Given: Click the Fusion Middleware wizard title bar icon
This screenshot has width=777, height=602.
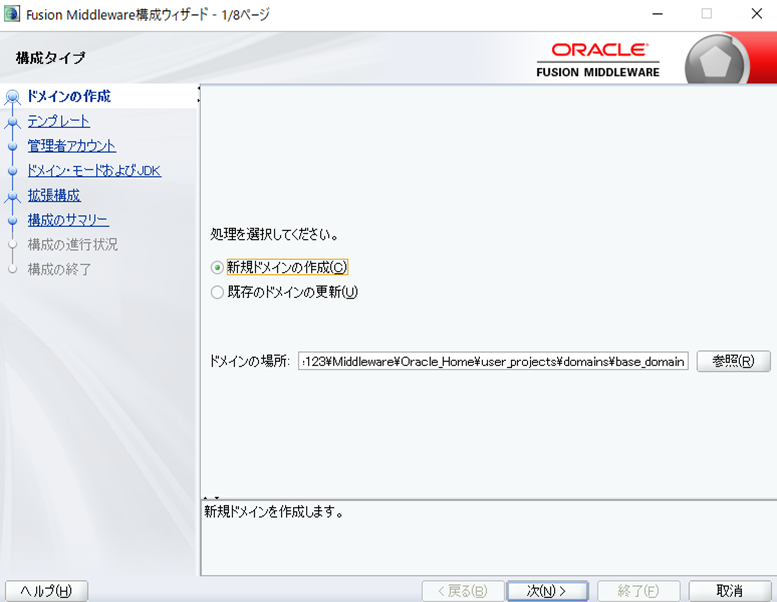Looking at the screenshot, I should pos(12,14).
